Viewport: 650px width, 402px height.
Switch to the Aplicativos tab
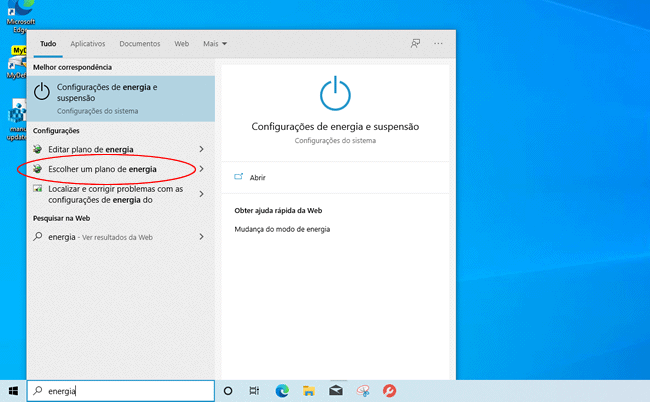click(88, 44)
